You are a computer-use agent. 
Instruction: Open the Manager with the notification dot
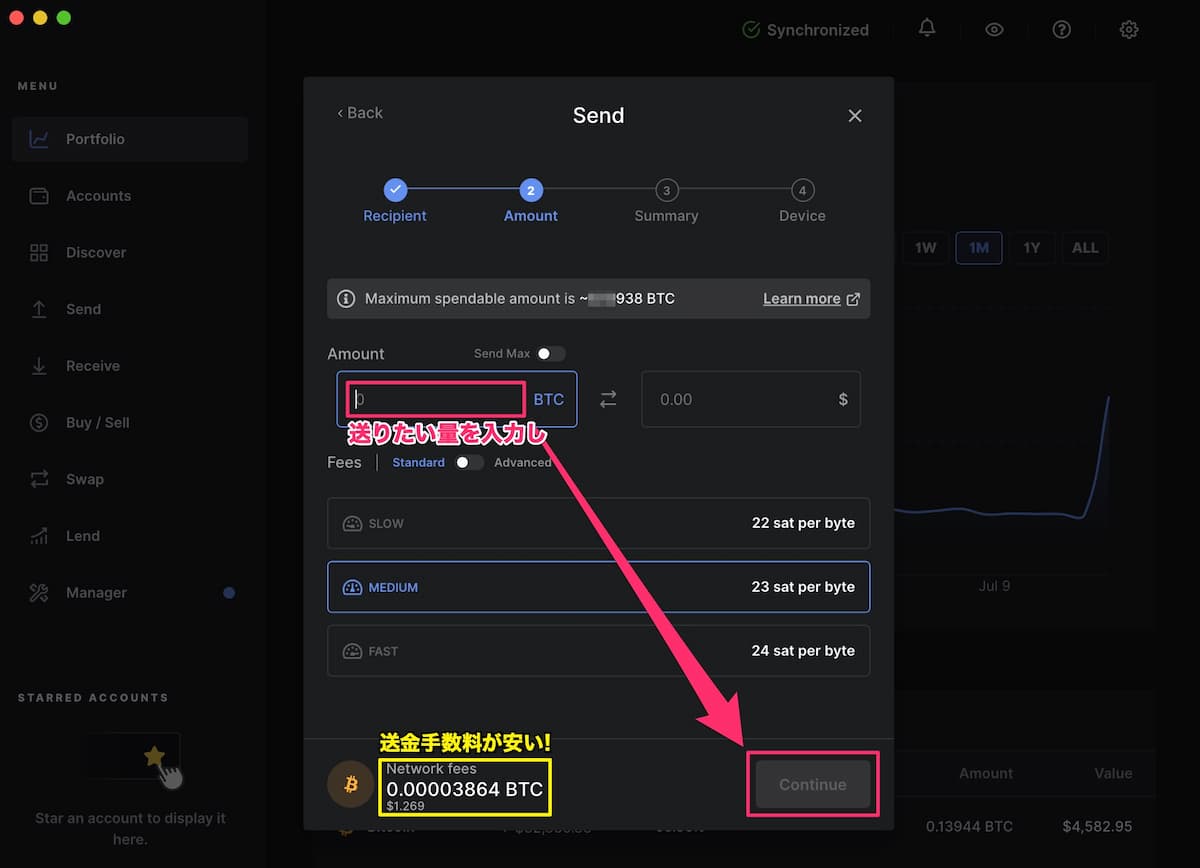click(x=95, y=592)
